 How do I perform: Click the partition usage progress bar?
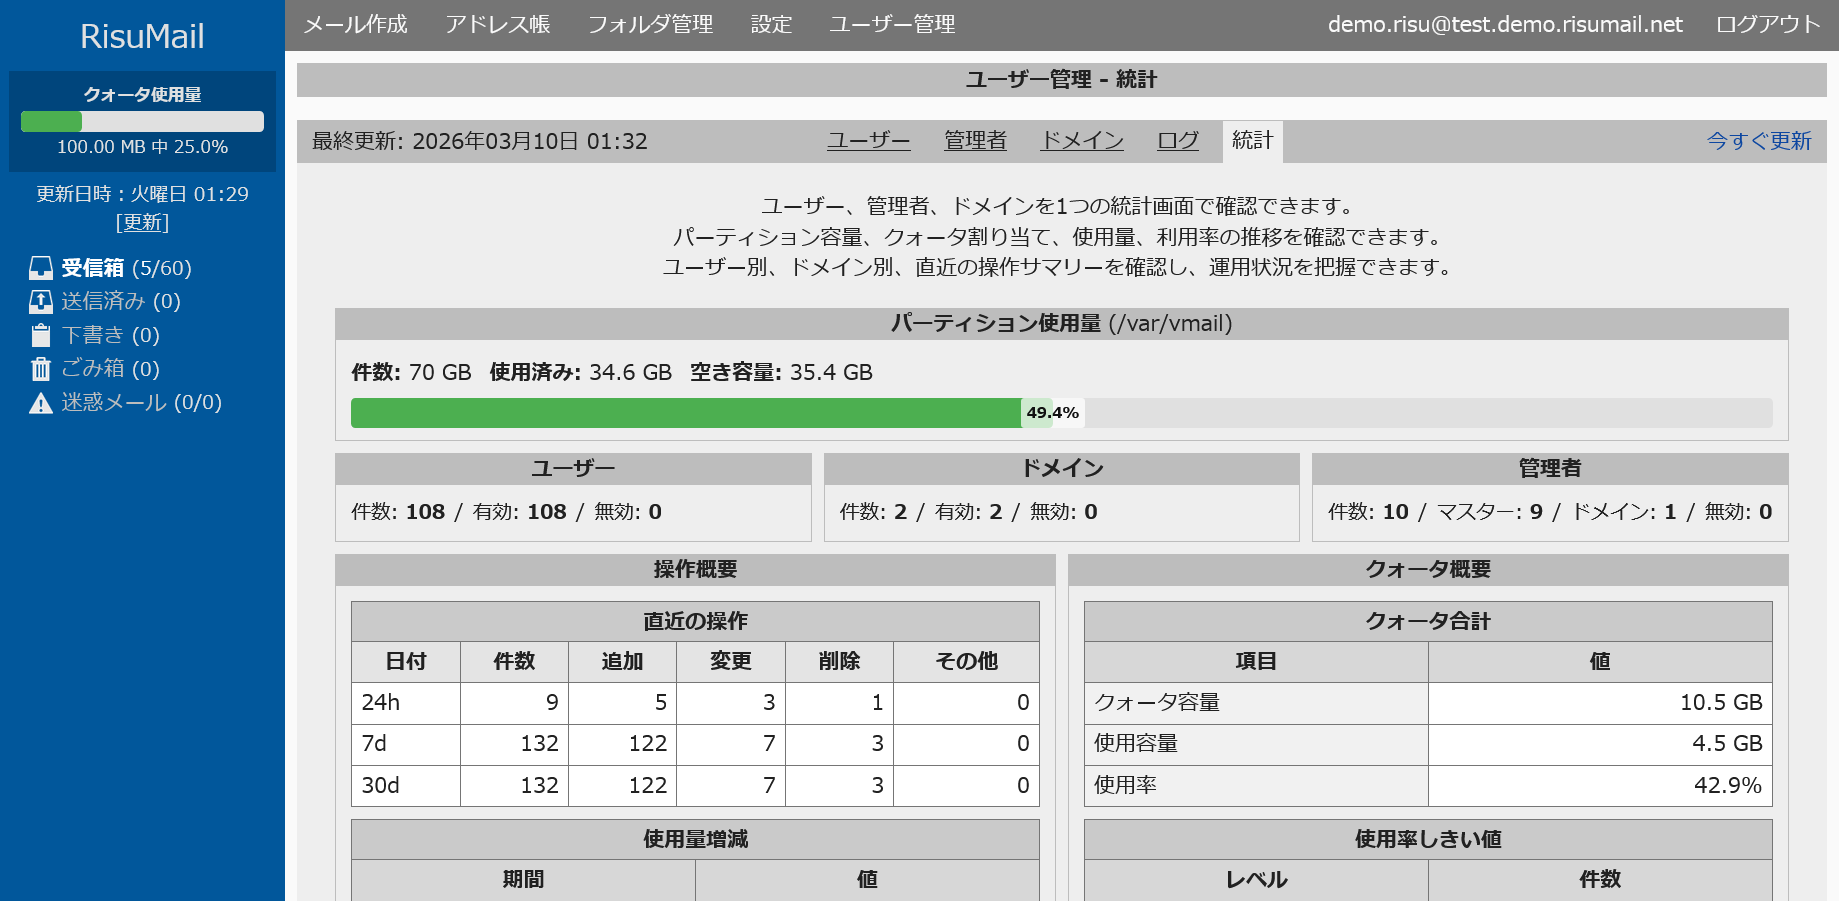[x=1061, y=413]
